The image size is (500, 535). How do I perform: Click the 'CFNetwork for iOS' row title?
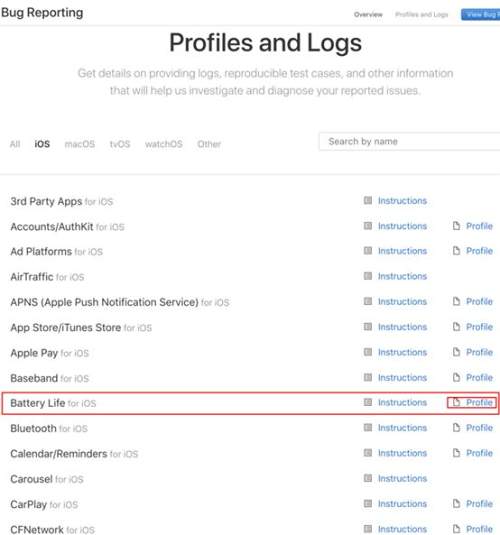pyautogui.click(x=52, y=530)
